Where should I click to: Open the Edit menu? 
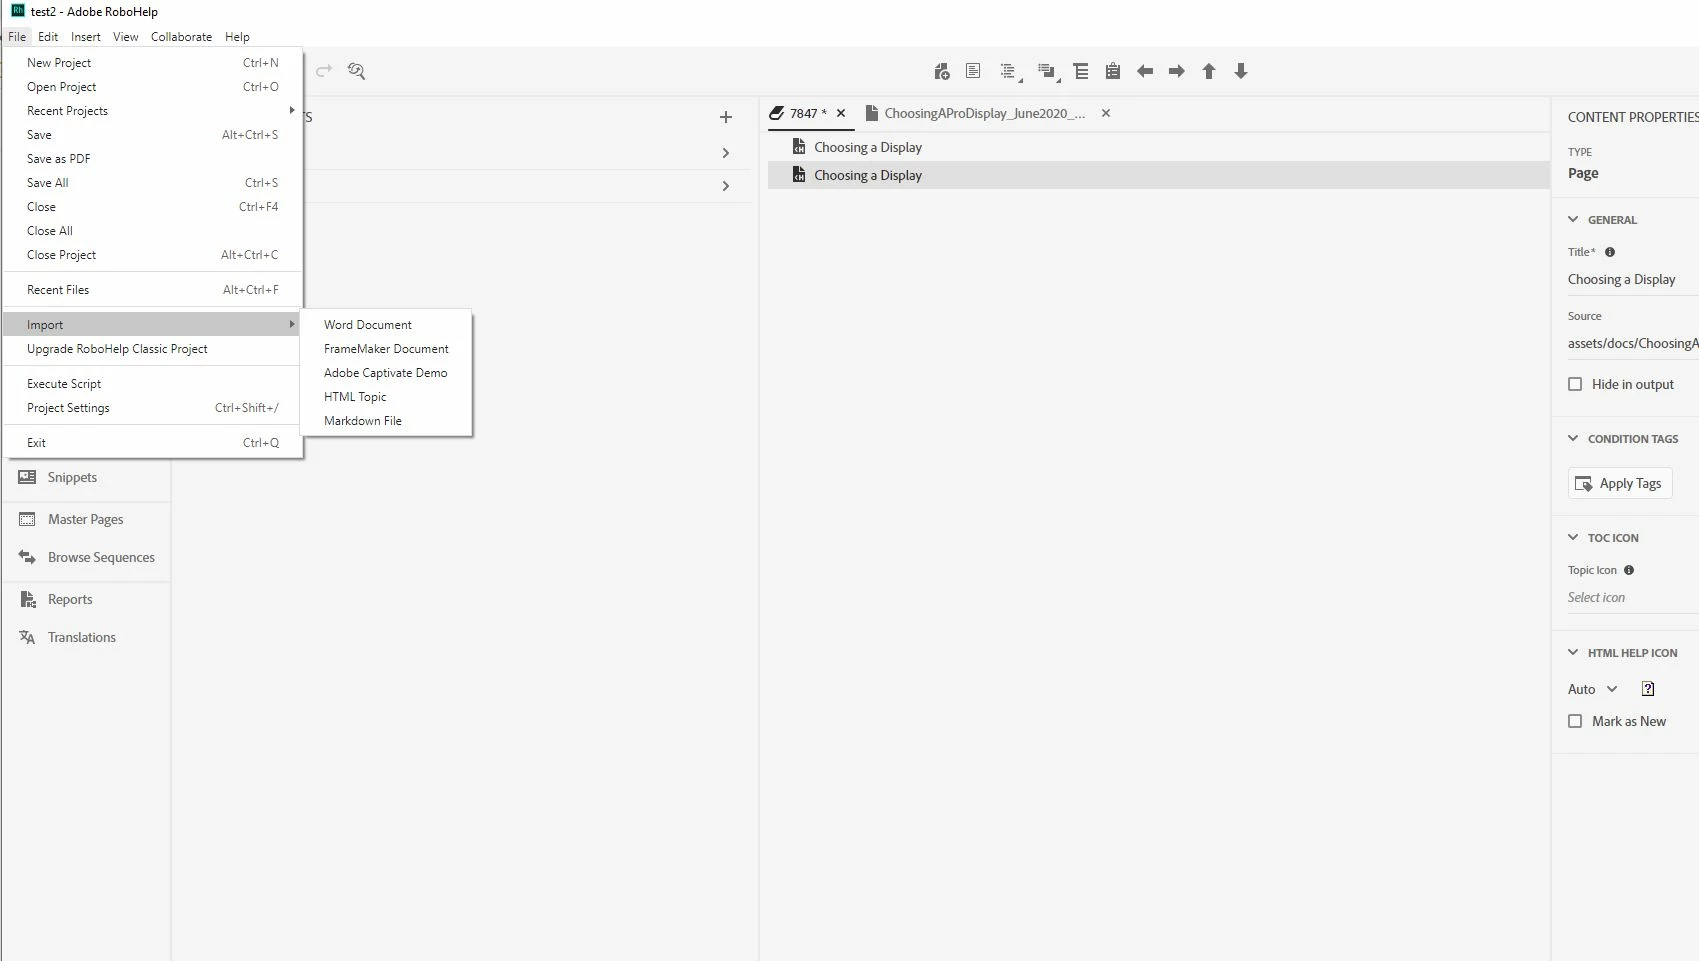[48, 37]
